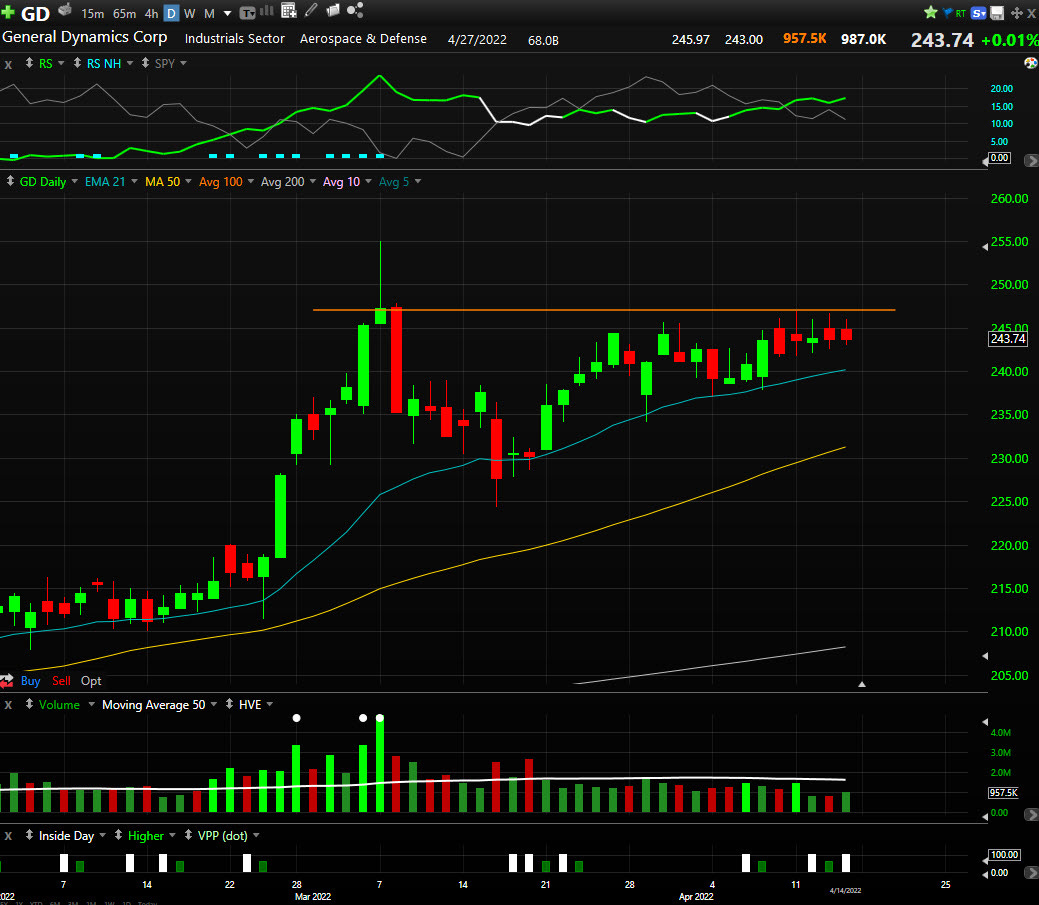This screenshot has width=1039, height=905.
Task: Click the move arrows before RS
Action: (x=29, y=63)
